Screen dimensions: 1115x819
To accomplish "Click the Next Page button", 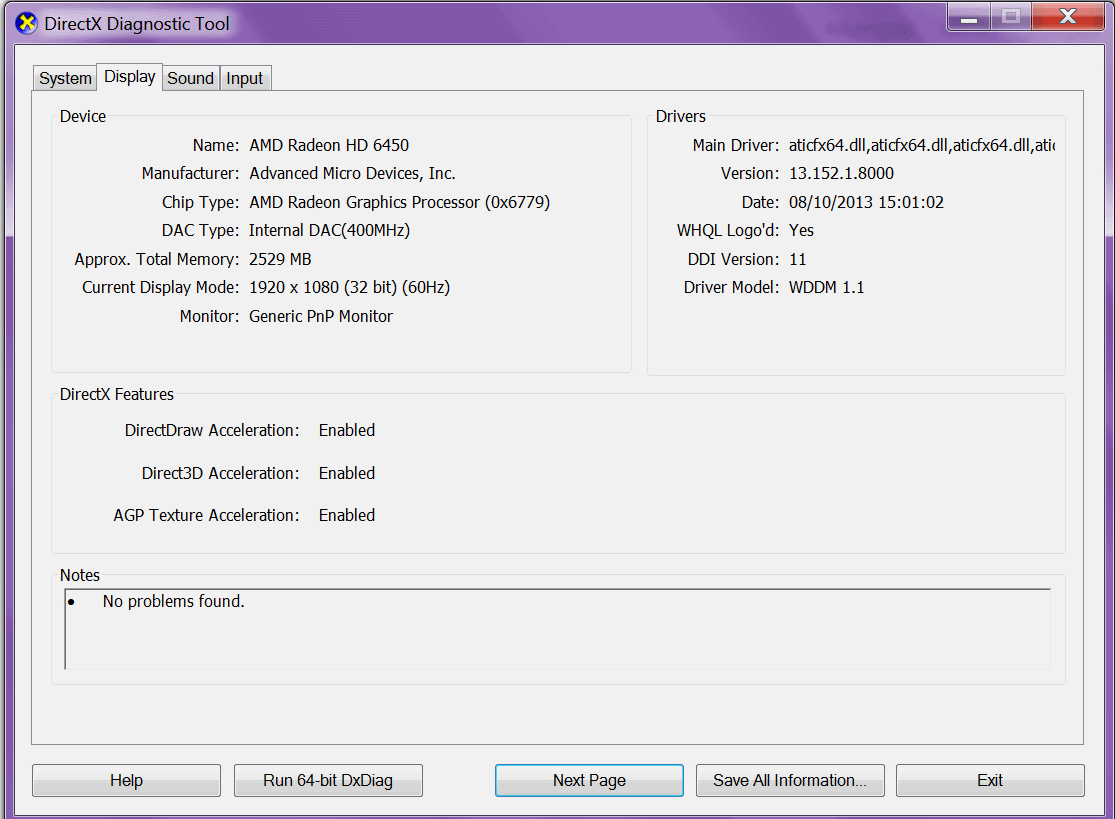I will 589,781.
